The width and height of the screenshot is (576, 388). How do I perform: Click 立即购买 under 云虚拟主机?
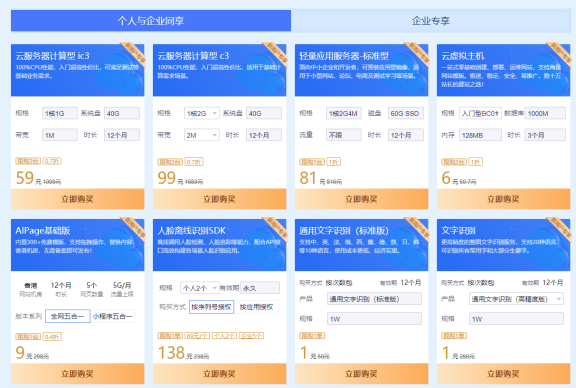503,199
